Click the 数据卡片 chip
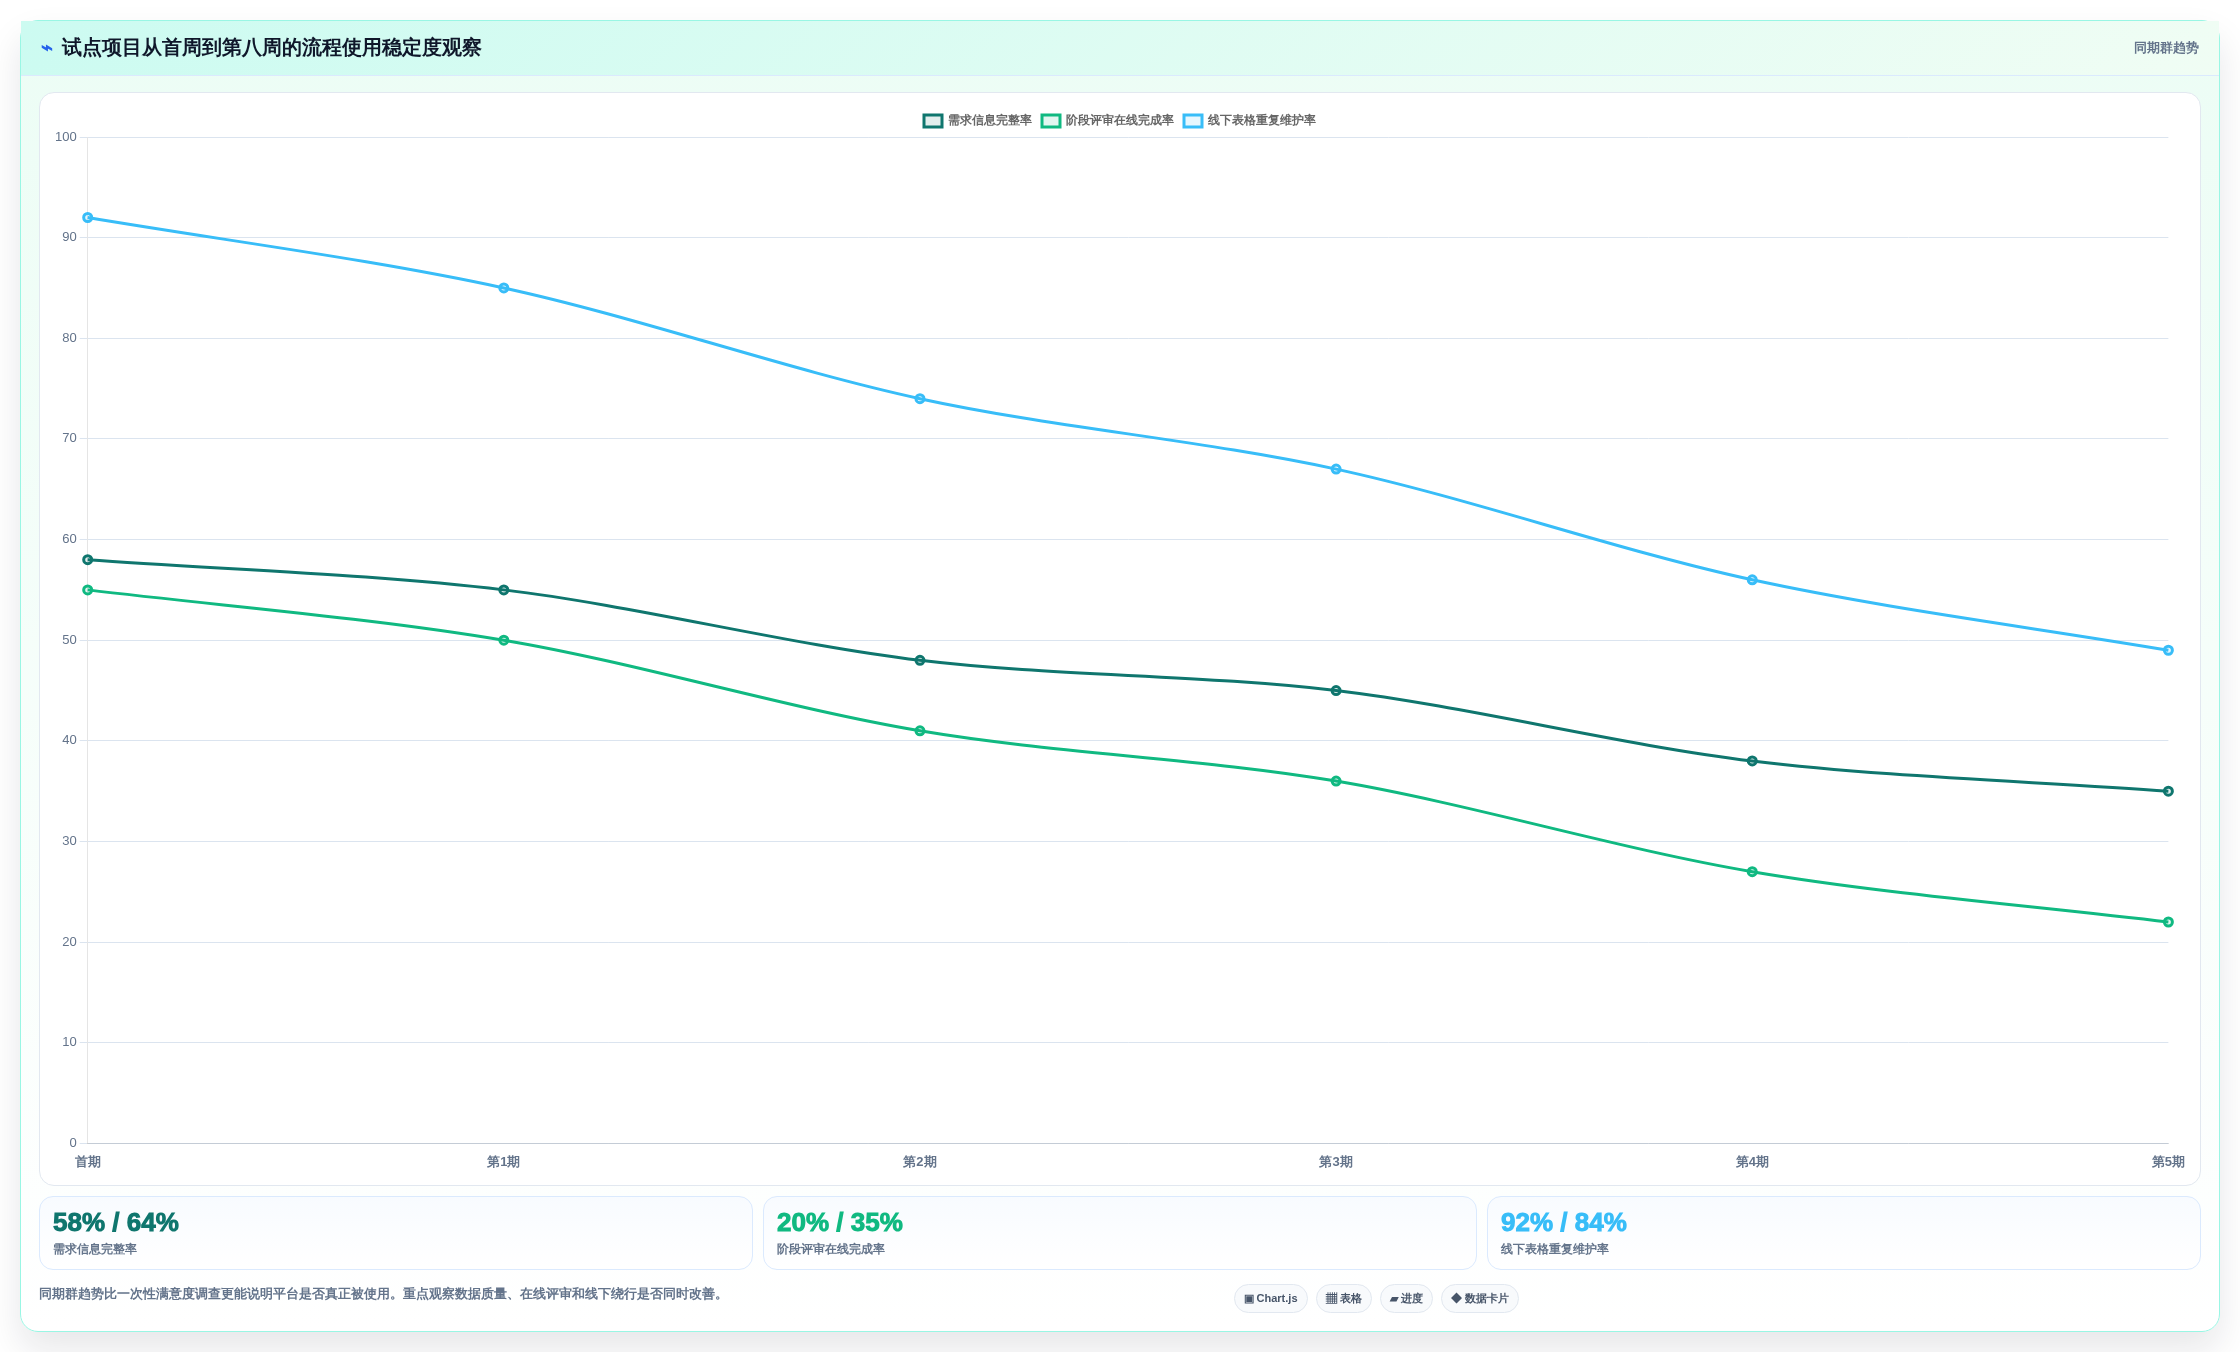Viewport: 2240px width, 1352px height. point(1479,1298)
